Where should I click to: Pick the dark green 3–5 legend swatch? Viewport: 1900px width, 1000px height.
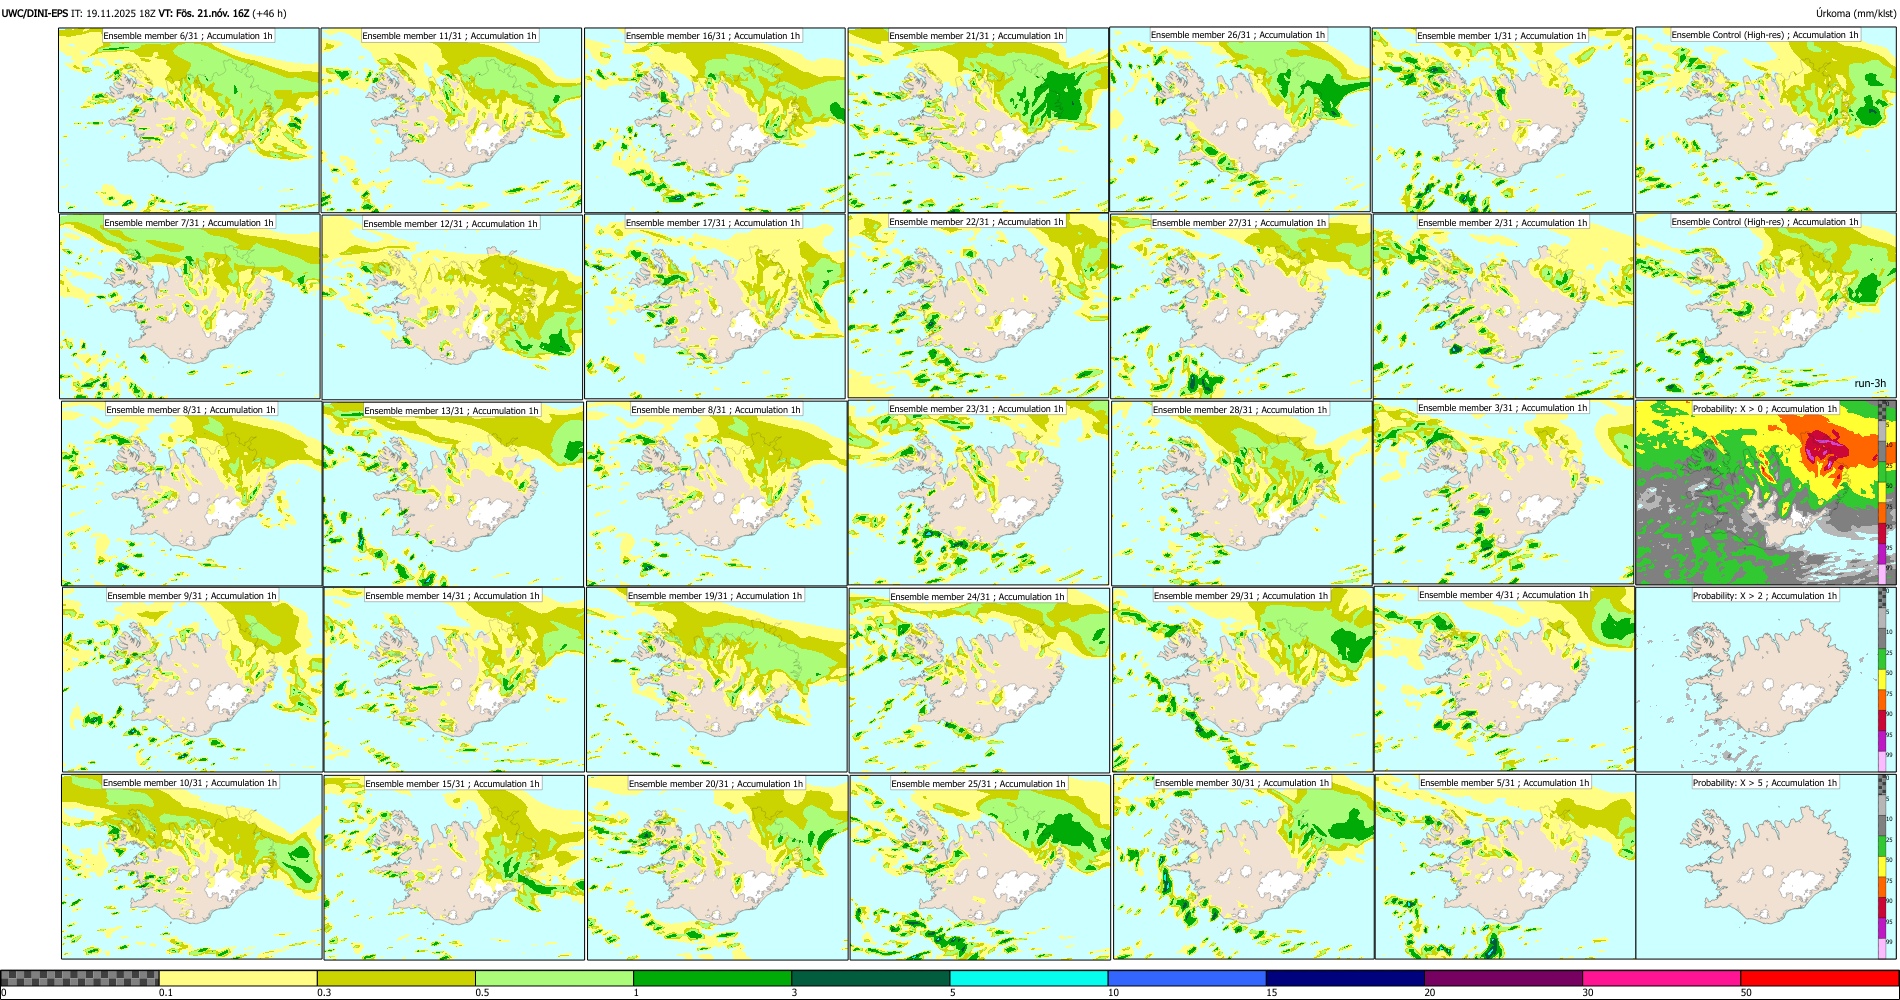(x=871, y=978)
